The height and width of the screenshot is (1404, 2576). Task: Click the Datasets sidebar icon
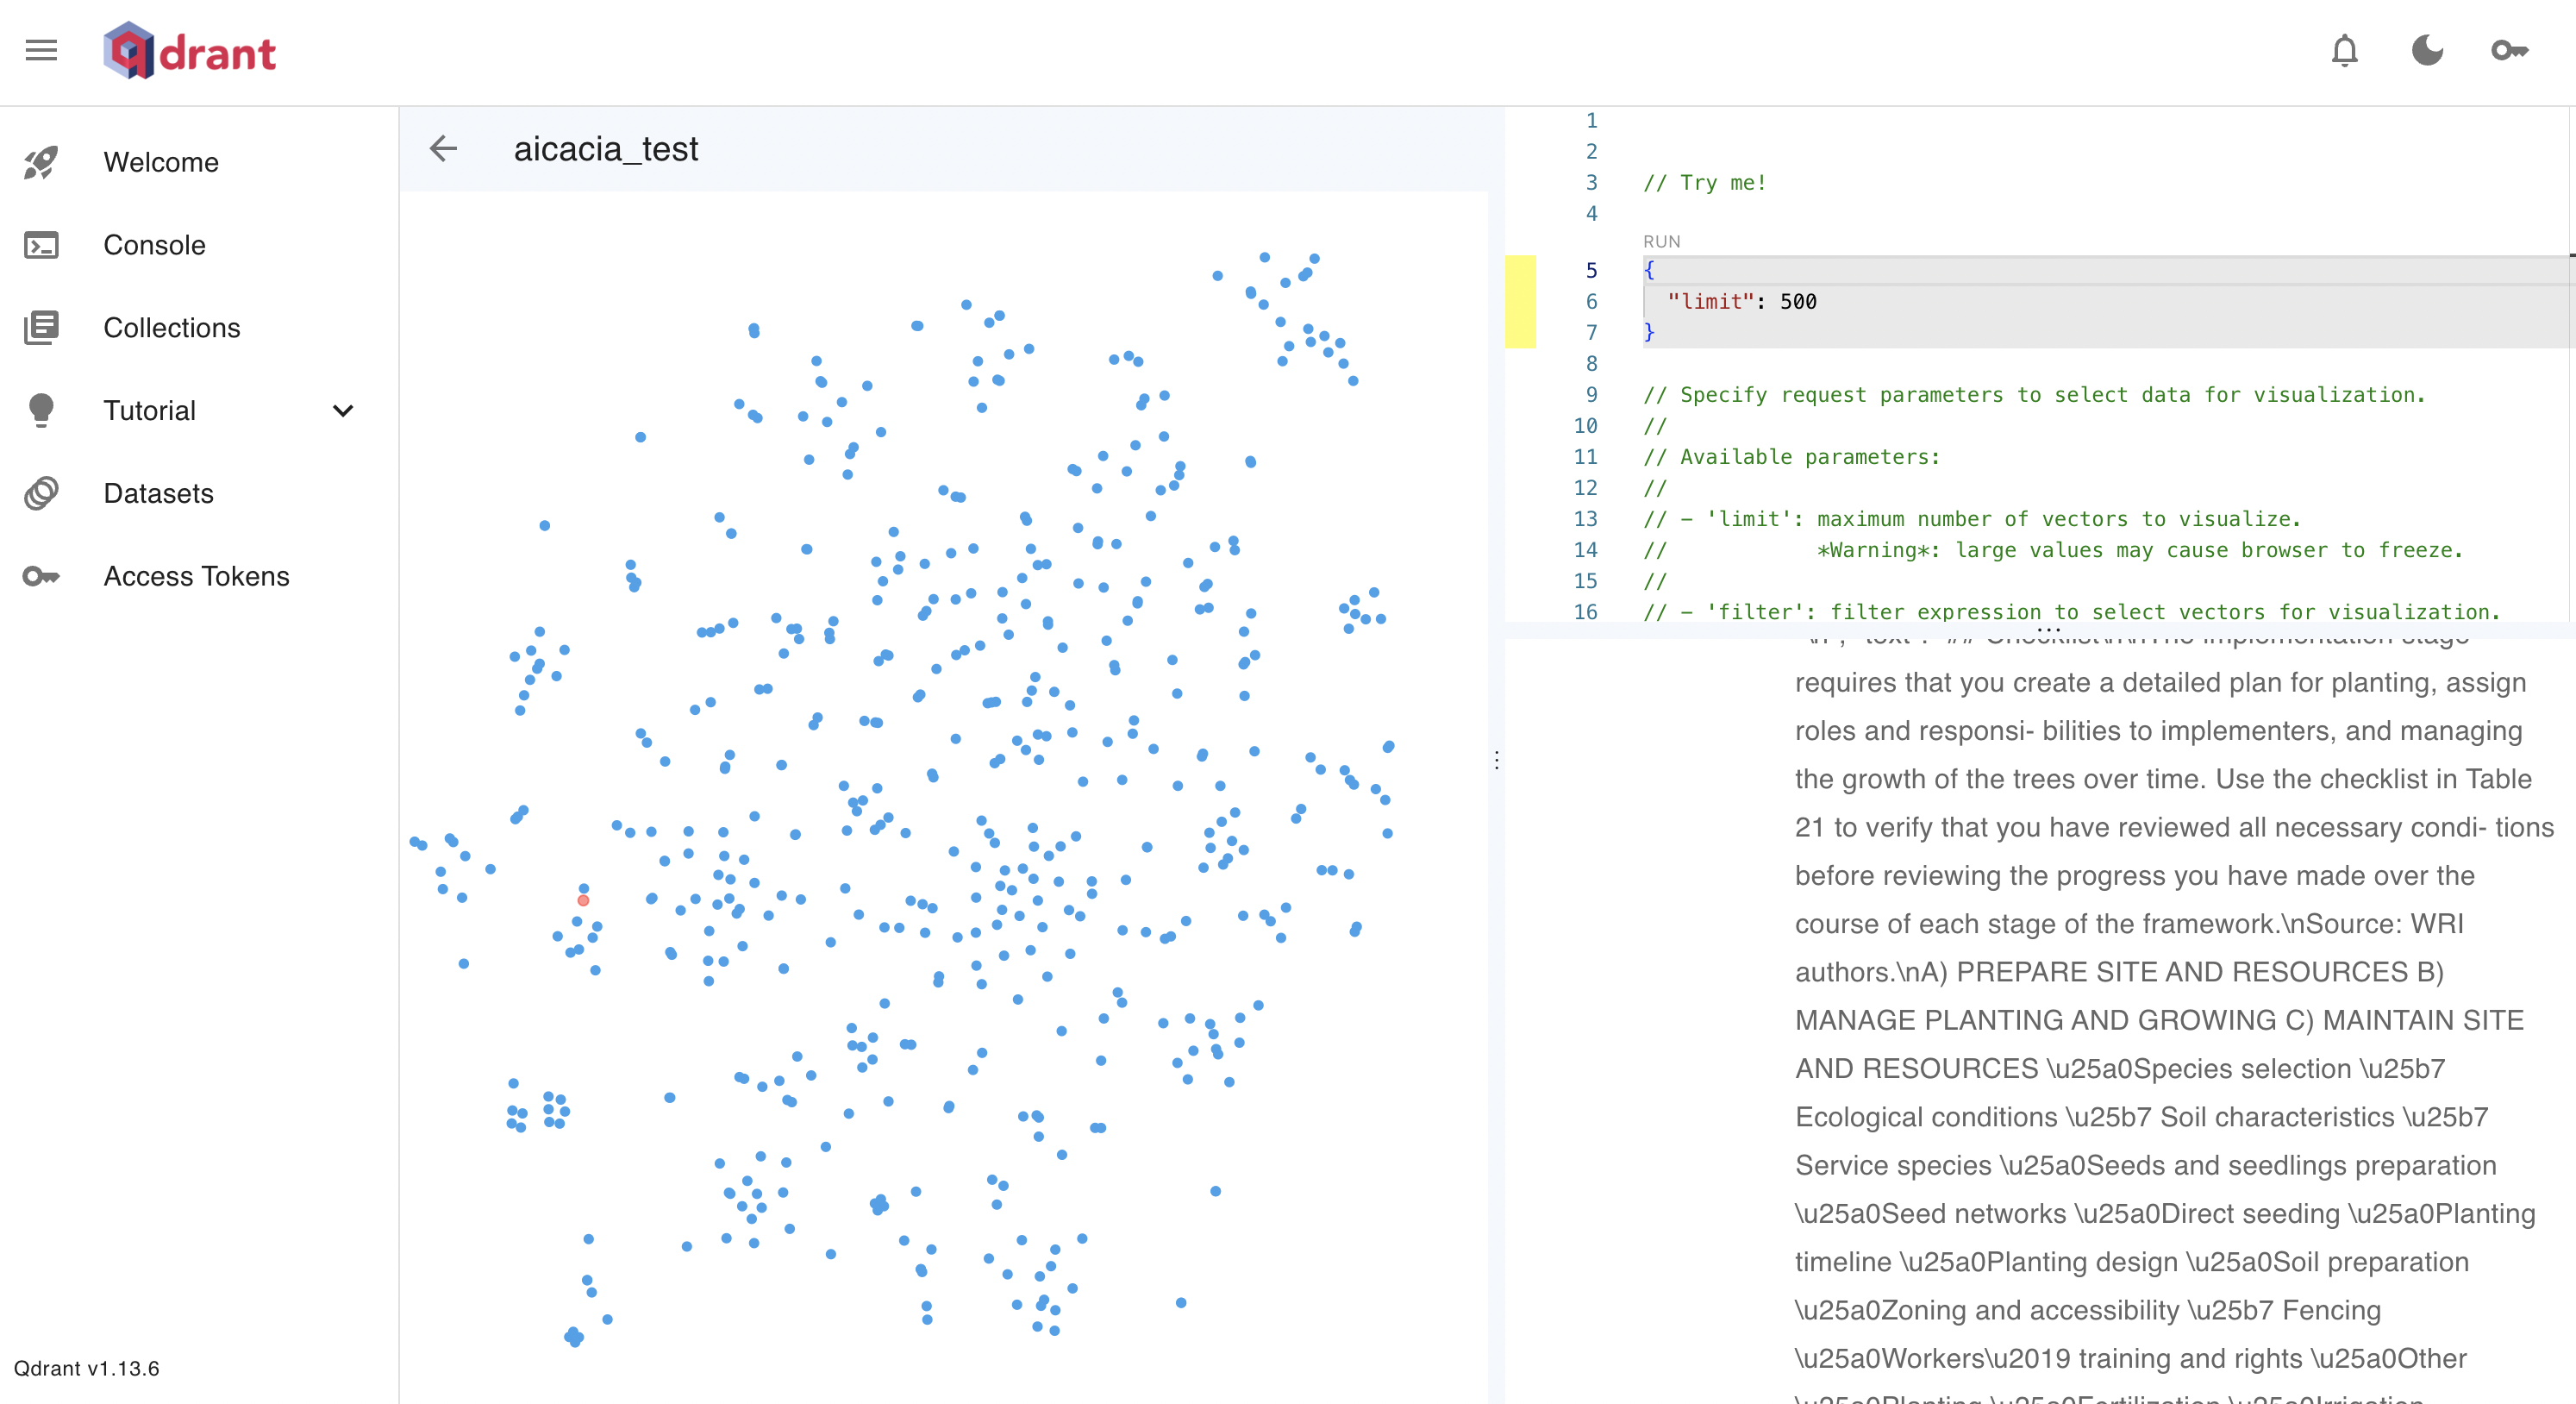(41, 493)
